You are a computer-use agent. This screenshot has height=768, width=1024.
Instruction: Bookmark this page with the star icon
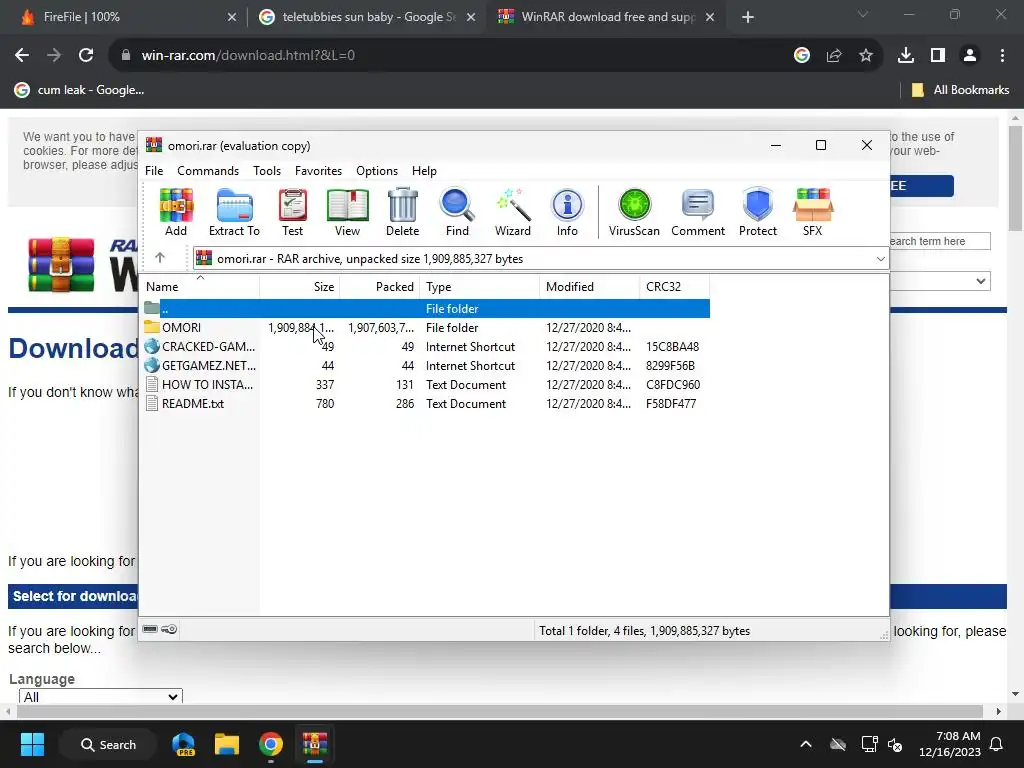click(x=866, y=56)
